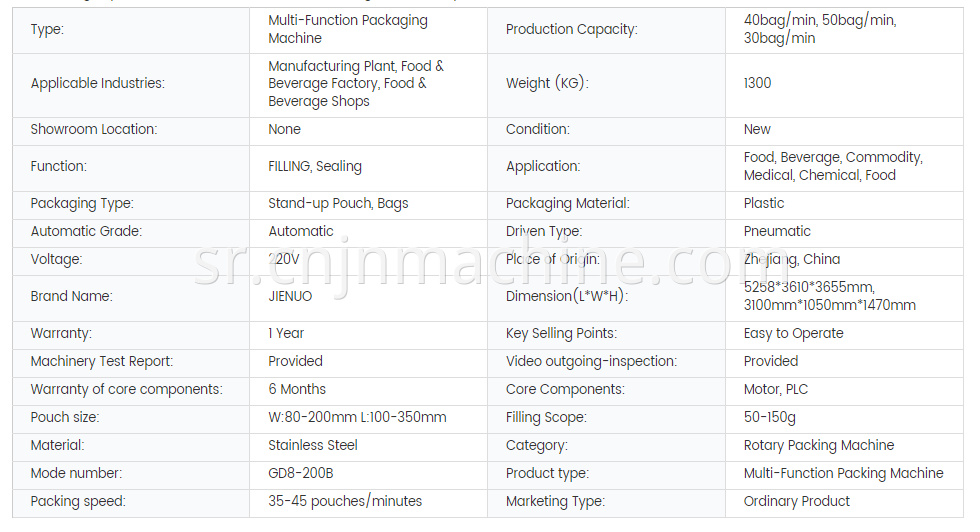Click the model number 'GD8-200B'
This screenshot has width=980, height=532.
coord(301,473)
